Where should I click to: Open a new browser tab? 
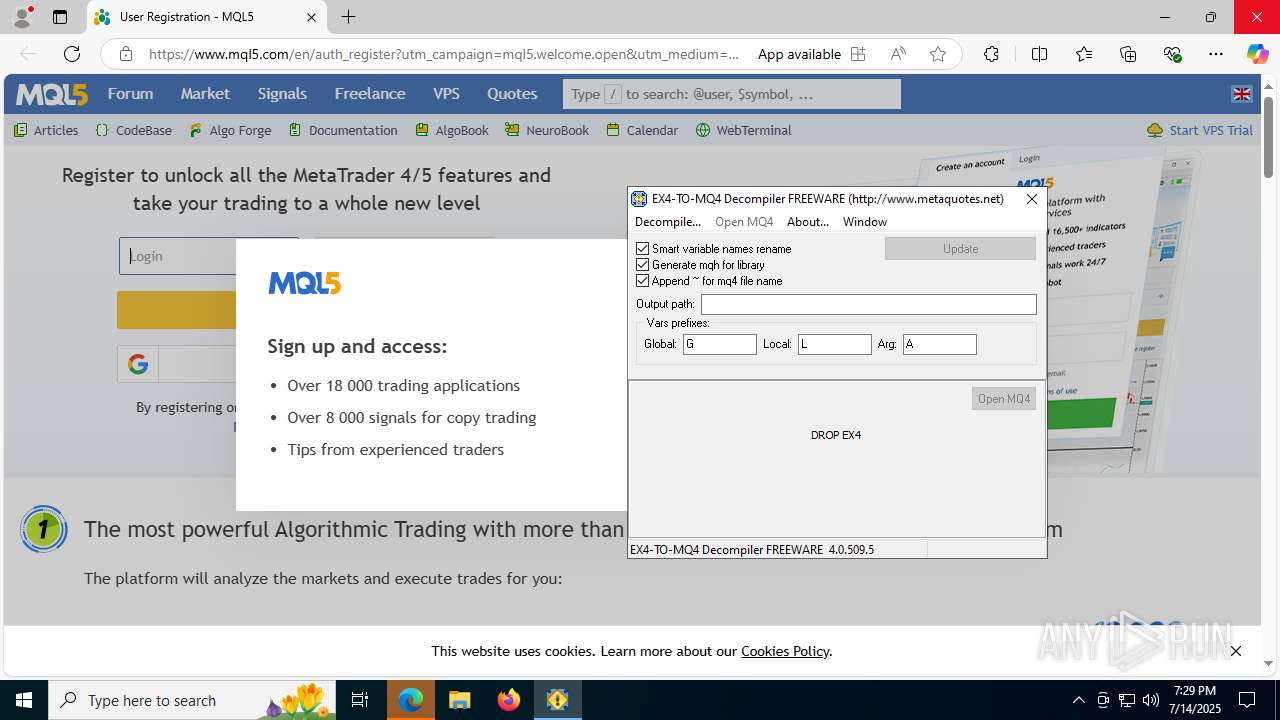coord(348,17)
